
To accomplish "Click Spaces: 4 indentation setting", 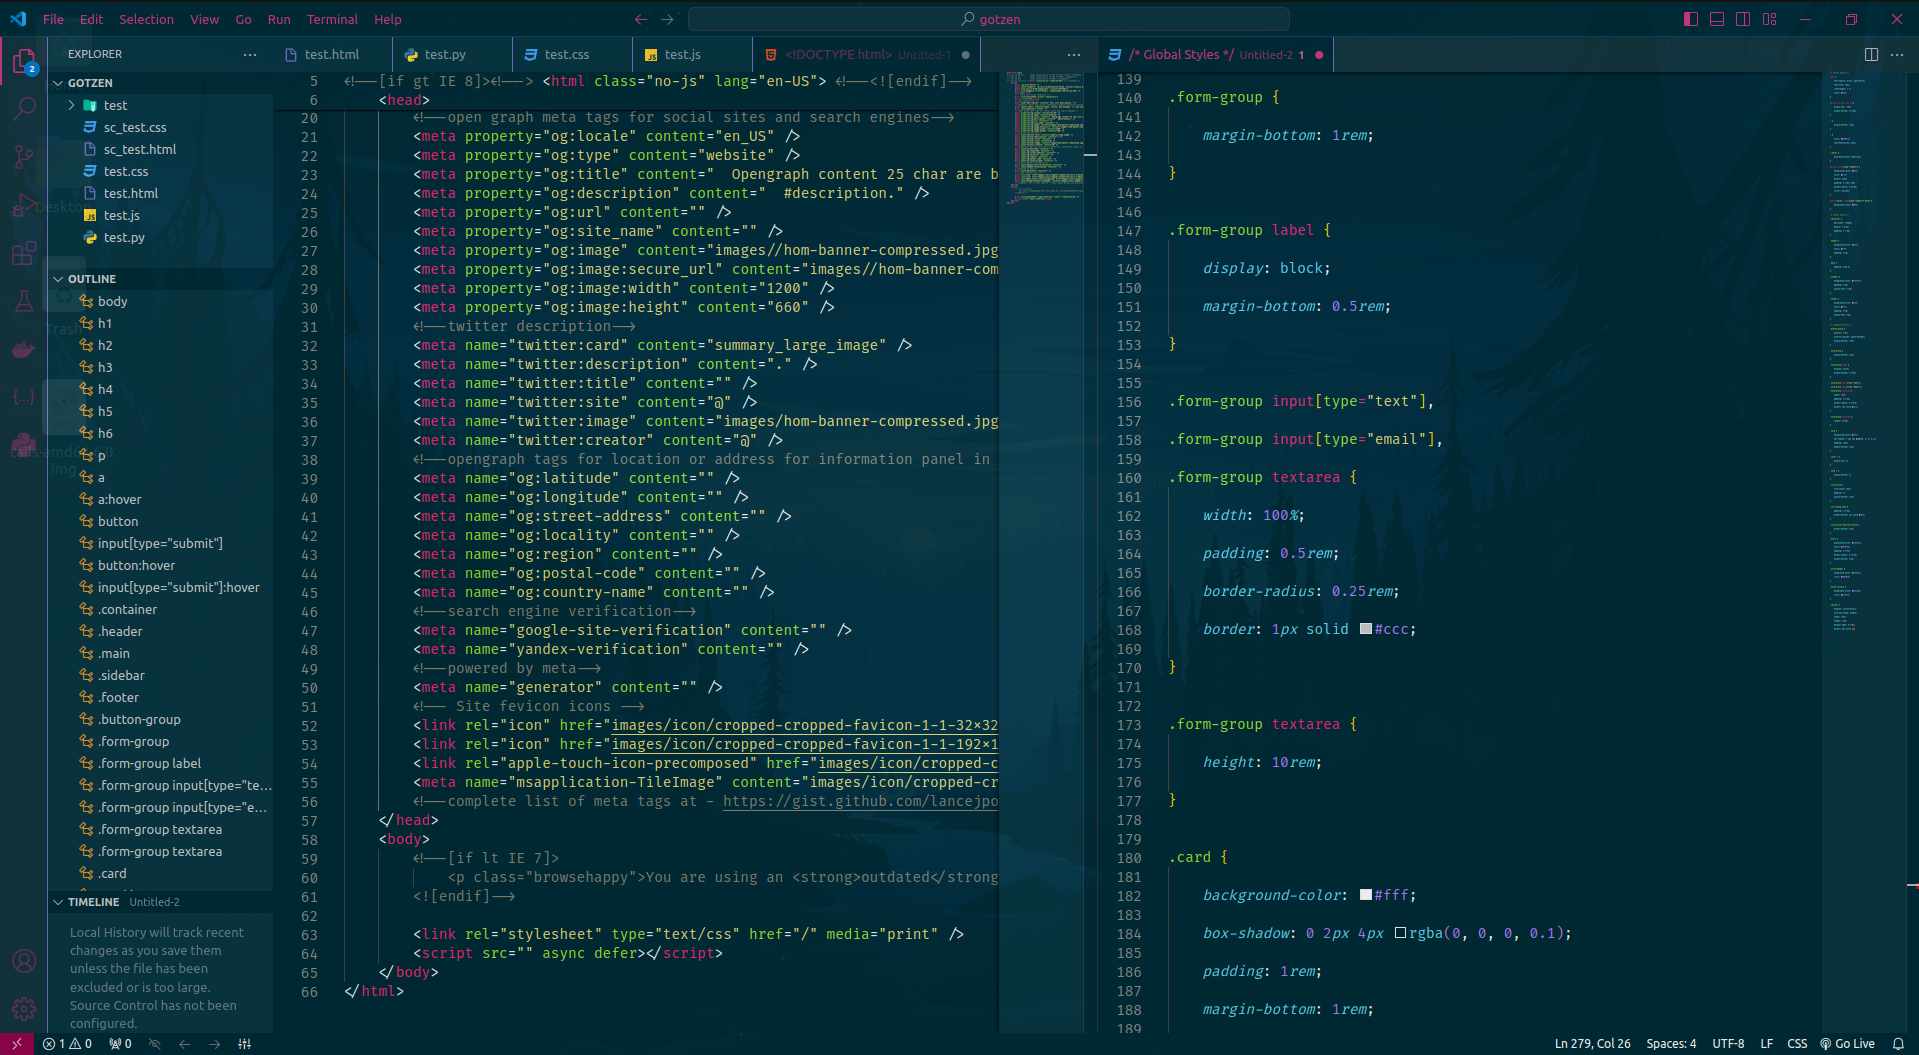I will [x=1671, y=1044].
